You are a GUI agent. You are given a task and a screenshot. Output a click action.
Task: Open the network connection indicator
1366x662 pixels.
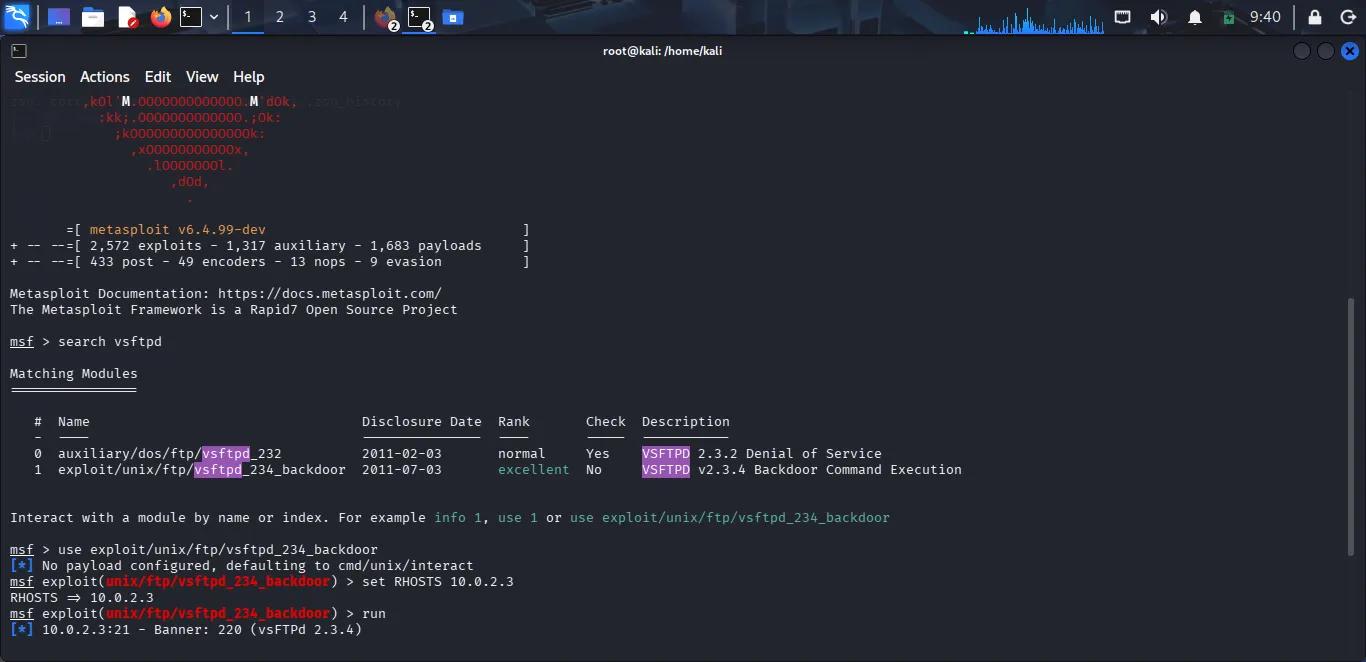tap(1123, 17)
